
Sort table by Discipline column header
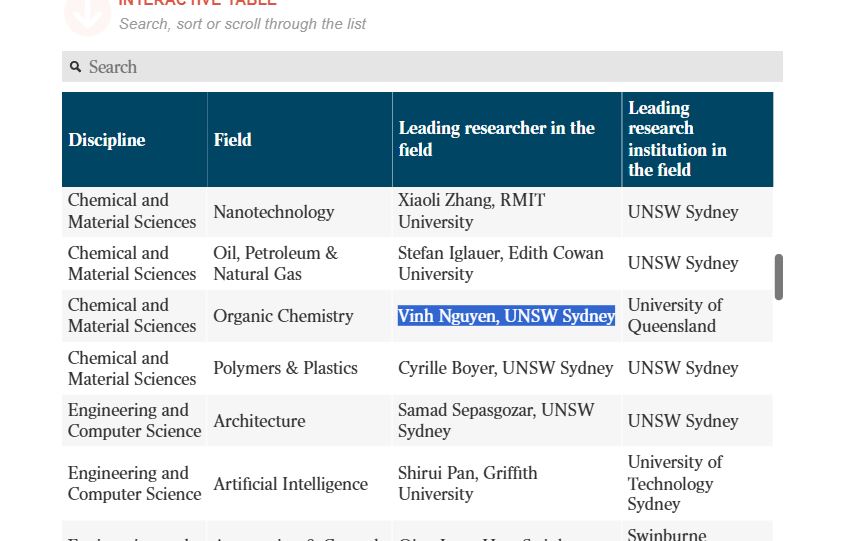click(107, 140)
